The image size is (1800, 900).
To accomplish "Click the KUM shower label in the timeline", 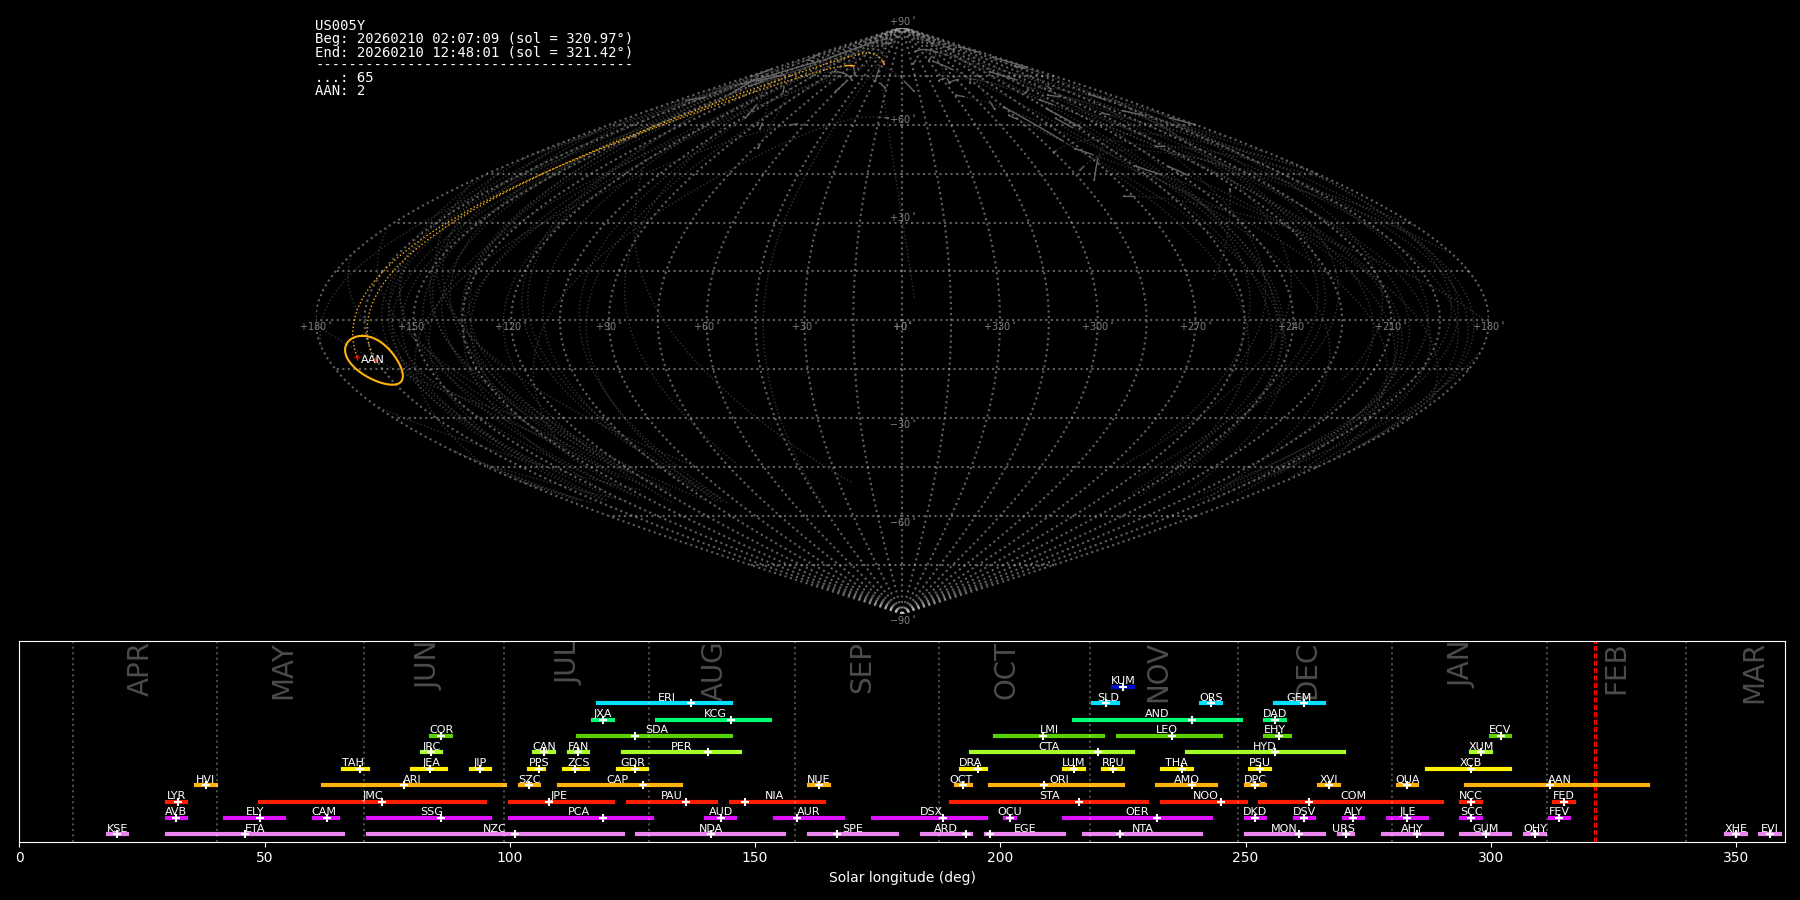I will coord(1123,681).
